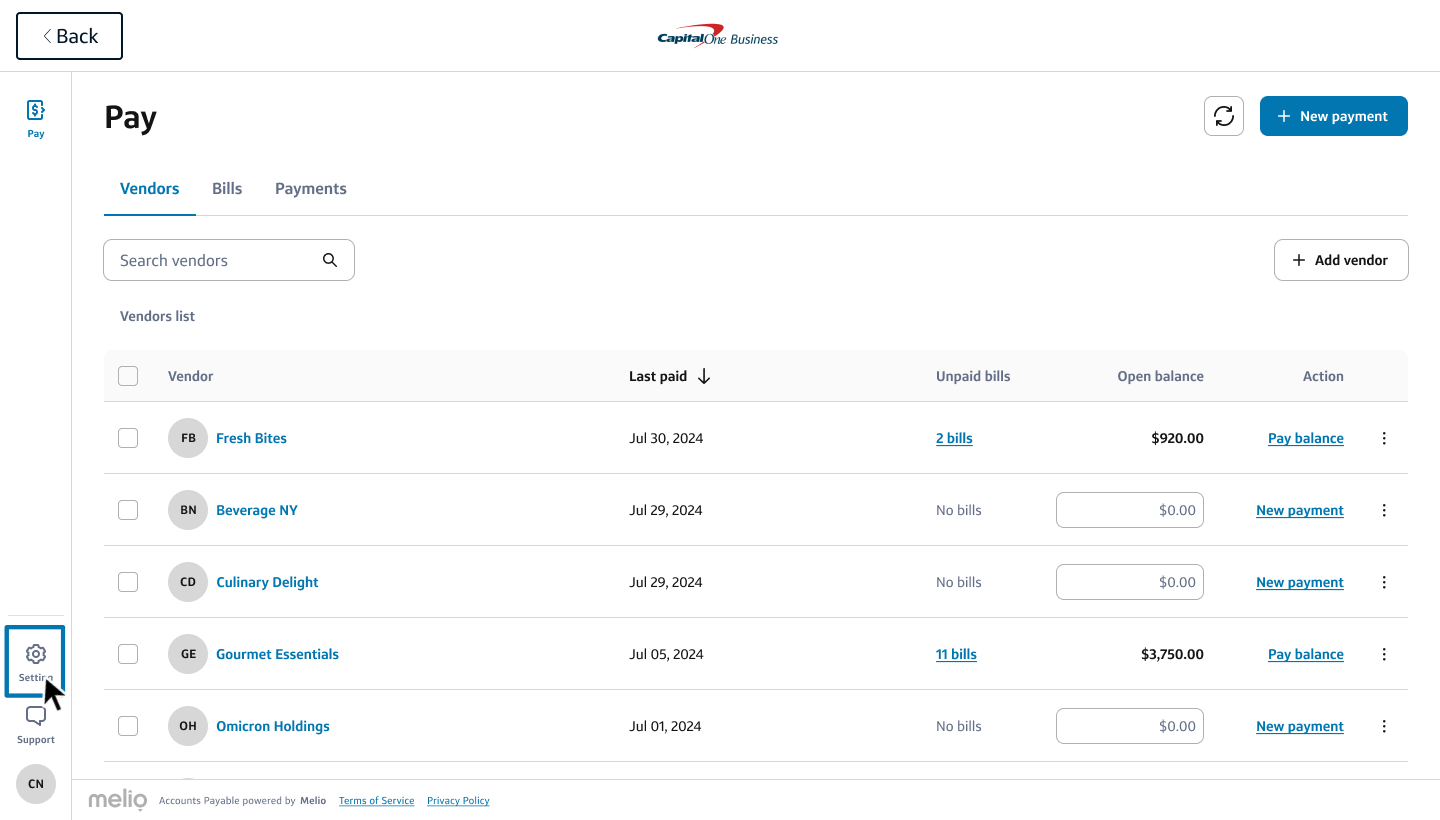Screen dimensions: 1440x820
Task: Click the FB avatar for Fresh Bites
Action: pyautogui.click(x=188, y=438)
